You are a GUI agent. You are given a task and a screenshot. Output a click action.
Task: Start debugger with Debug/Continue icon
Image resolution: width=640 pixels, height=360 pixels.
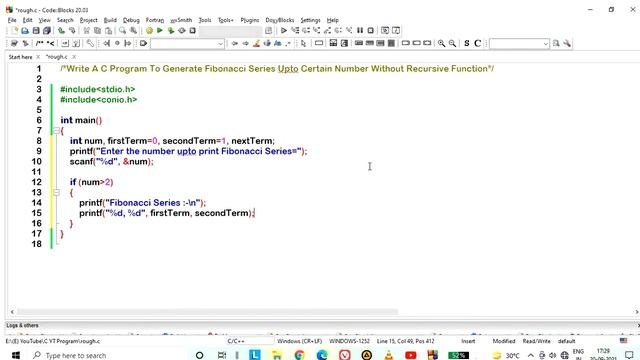click(284, 31)
